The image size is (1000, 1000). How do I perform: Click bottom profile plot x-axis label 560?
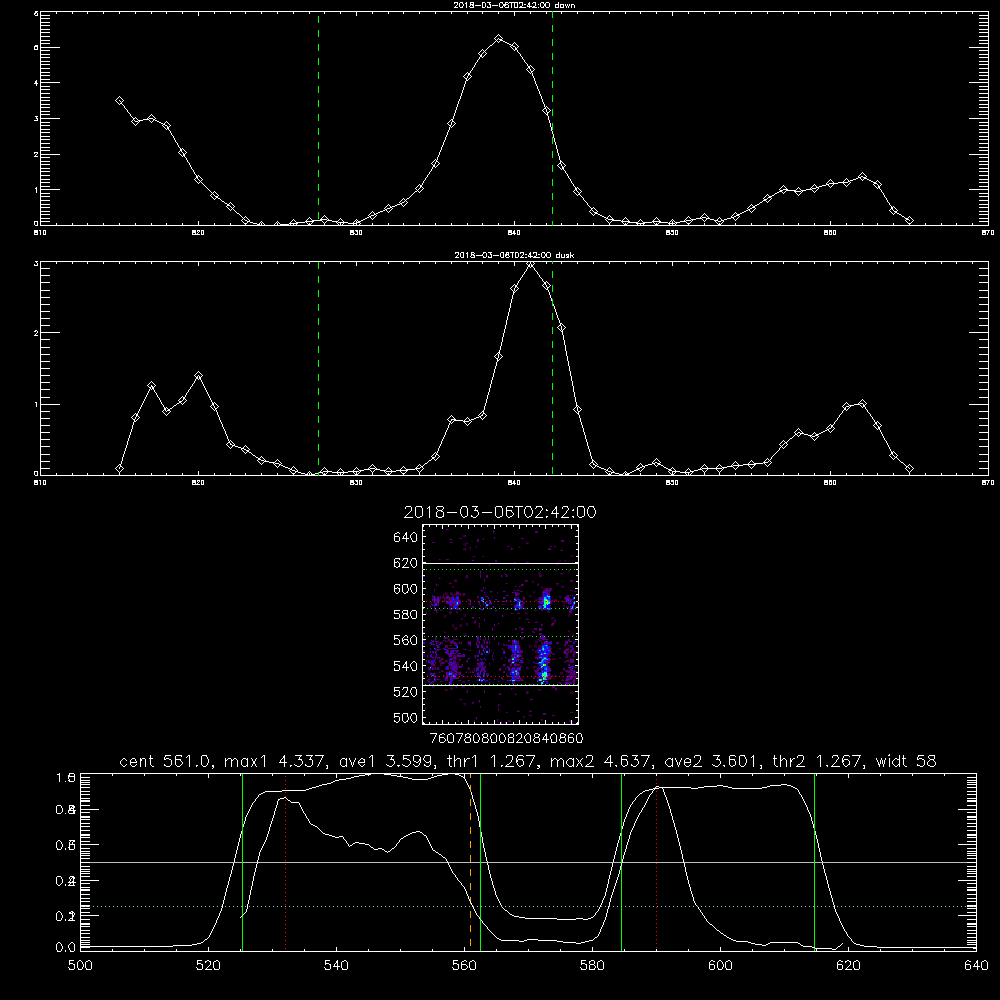[464, 966]
